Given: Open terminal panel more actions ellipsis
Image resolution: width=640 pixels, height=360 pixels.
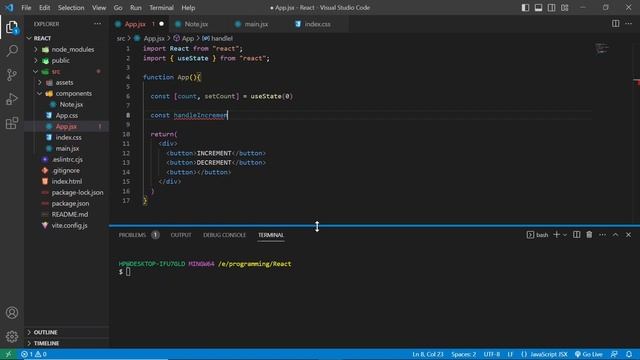Looking at the screenshot, I should (602, 235).
